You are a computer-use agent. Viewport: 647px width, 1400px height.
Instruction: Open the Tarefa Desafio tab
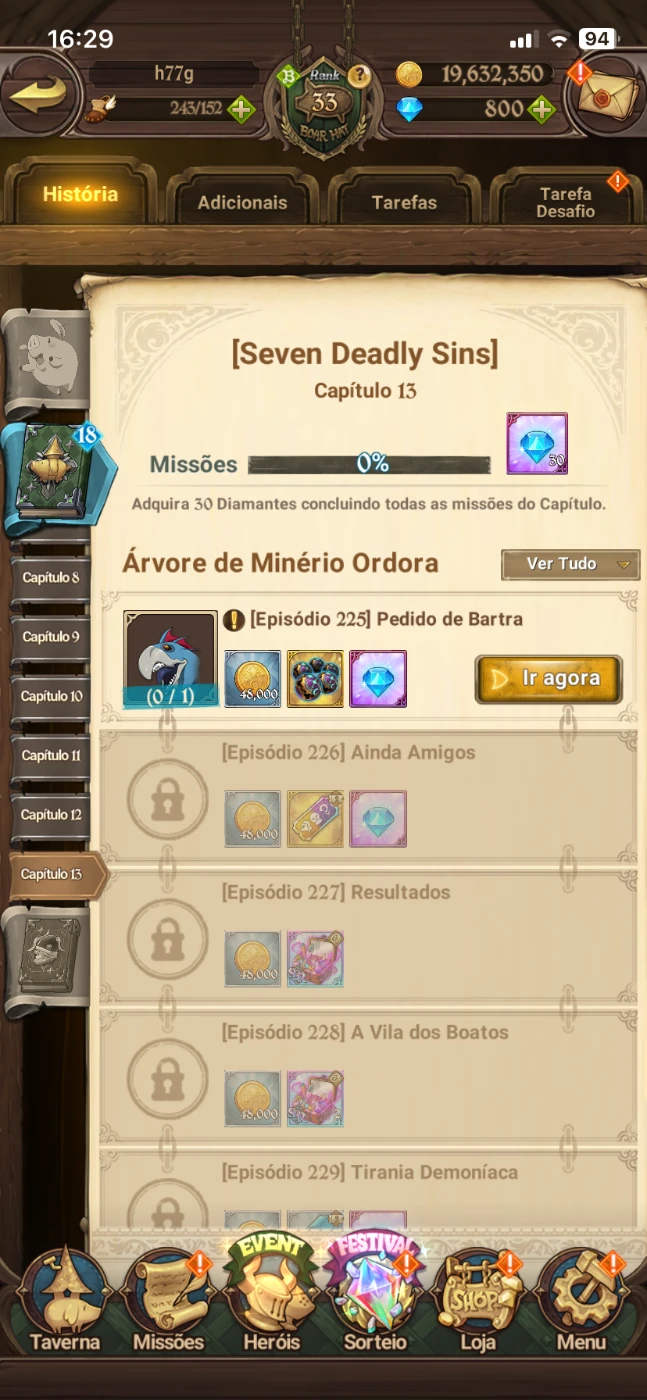coord(565,202)
